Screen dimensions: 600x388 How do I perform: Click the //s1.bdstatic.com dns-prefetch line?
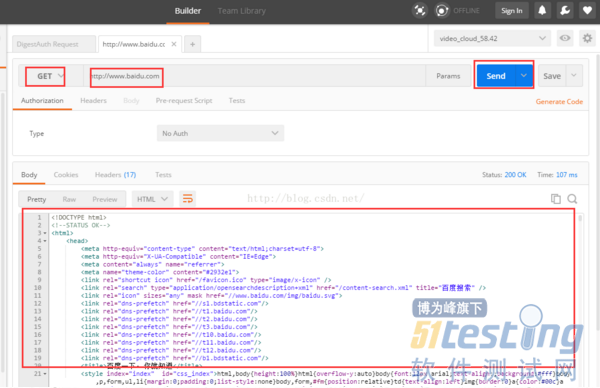click(174, 303)
